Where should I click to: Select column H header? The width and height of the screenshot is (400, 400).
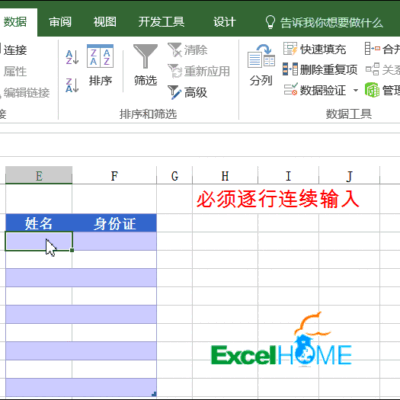(x=225, y=175)
